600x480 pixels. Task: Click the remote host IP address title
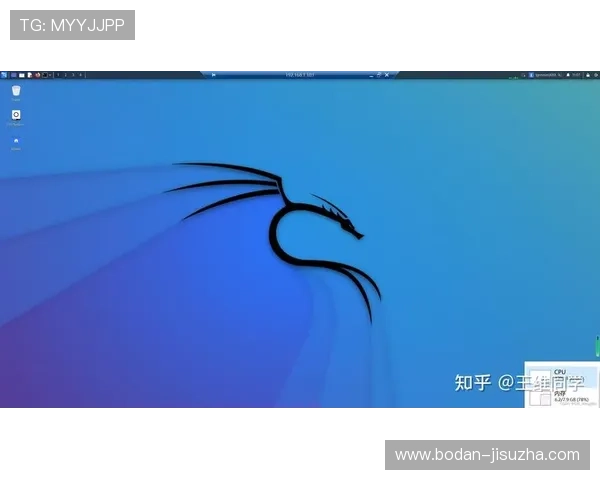(x=300, y=75)
